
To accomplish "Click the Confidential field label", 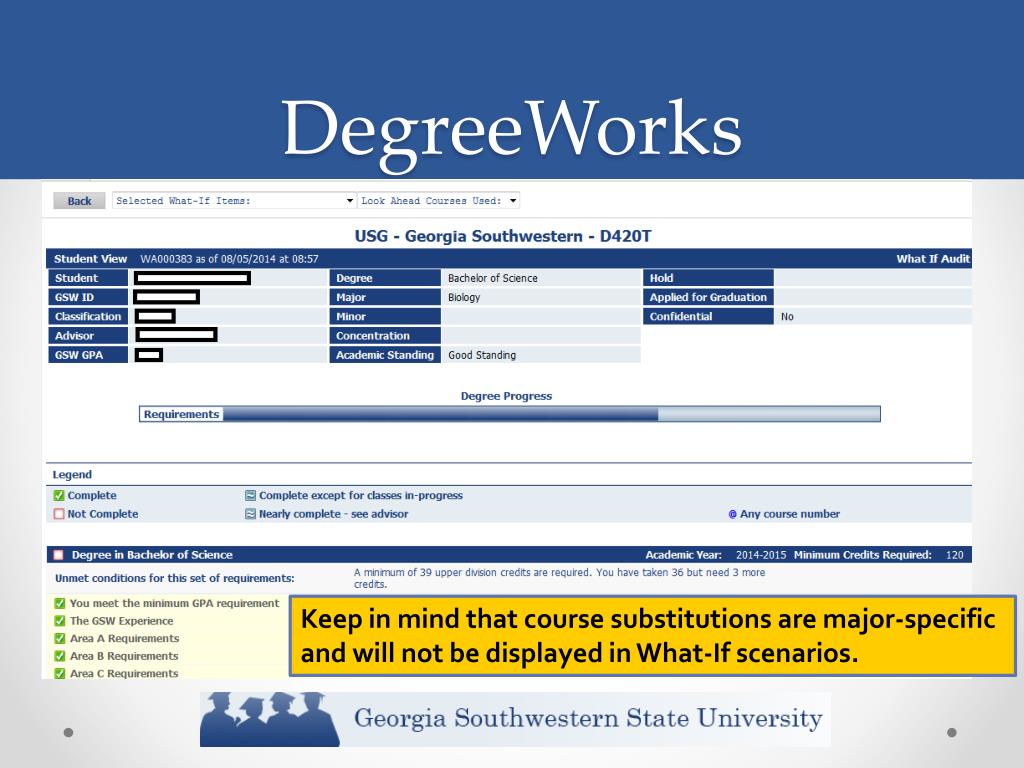I will click(709, 316).
